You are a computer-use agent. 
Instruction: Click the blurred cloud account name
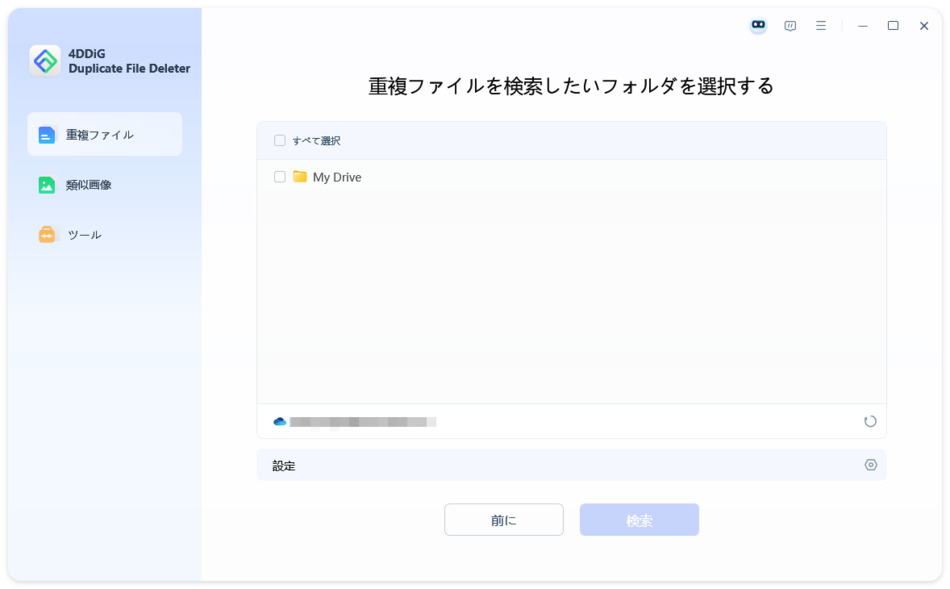362,422
